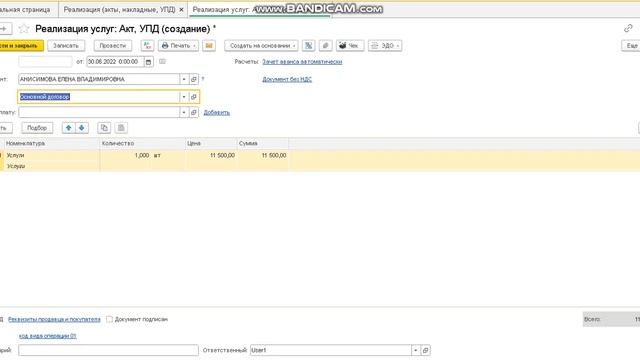640x360 pixels.
Task: Click the small grey icon right of the calendar
Action: (162, 62)
